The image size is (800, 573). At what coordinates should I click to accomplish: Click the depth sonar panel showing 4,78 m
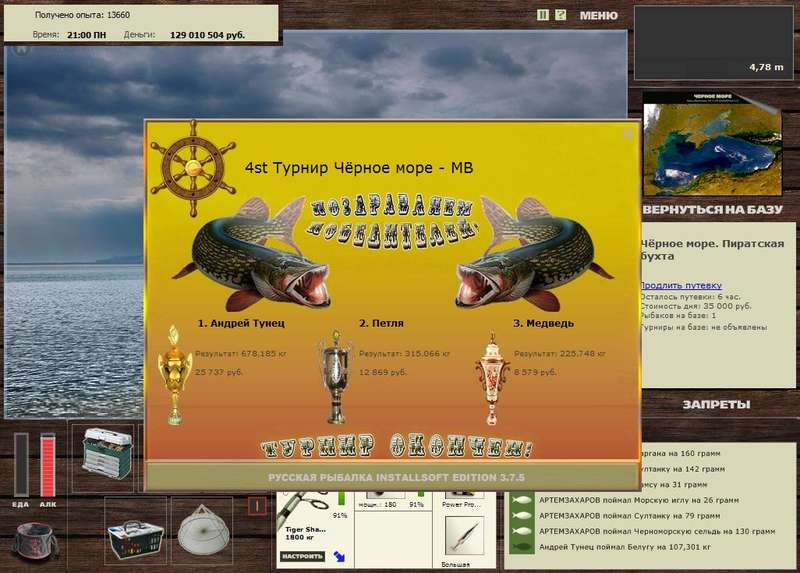pos(713,43)
